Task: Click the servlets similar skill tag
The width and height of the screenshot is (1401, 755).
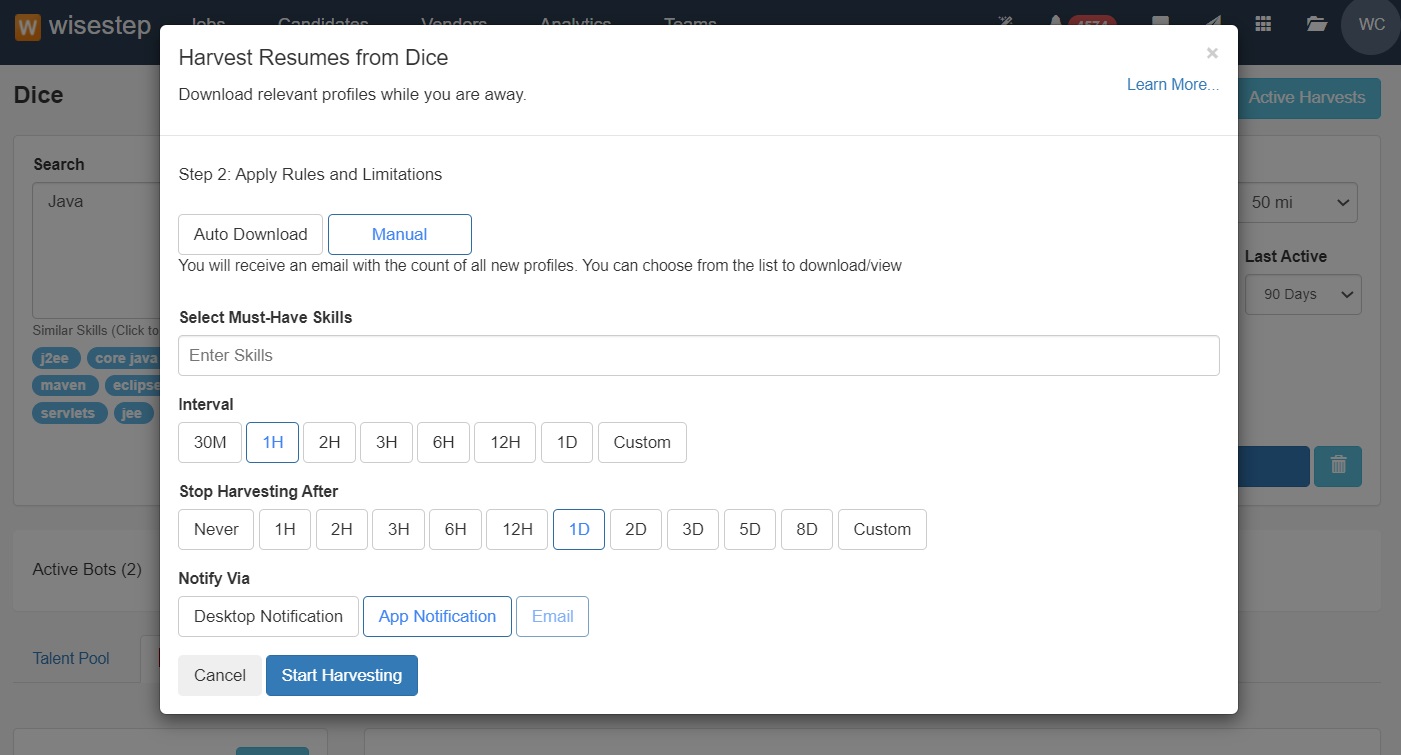Action: click(x=69, y=413)
